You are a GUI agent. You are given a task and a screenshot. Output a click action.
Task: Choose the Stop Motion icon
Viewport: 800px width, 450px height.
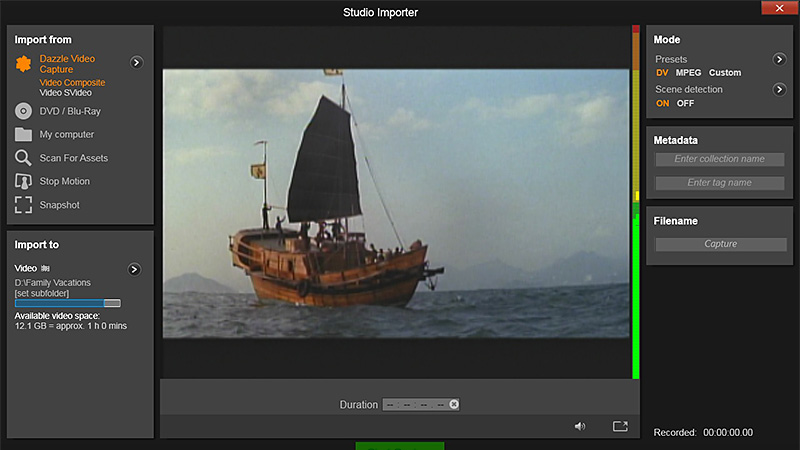point(24,182)
